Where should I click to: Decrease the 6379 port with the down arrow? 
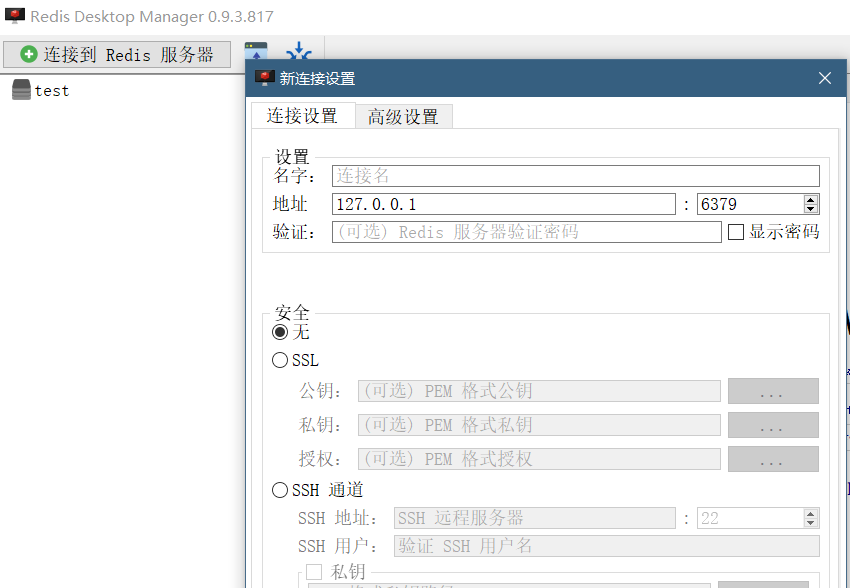810,209
